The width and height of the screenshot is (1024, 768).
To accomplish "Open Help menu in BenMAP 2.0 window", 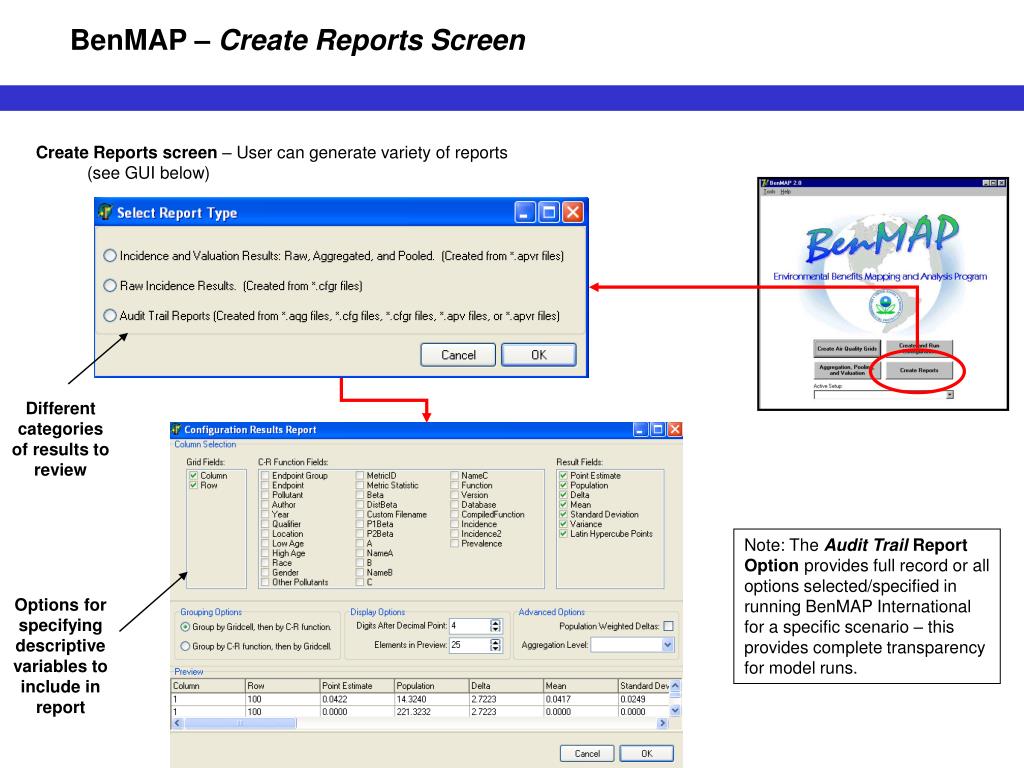I will point(785,191).
